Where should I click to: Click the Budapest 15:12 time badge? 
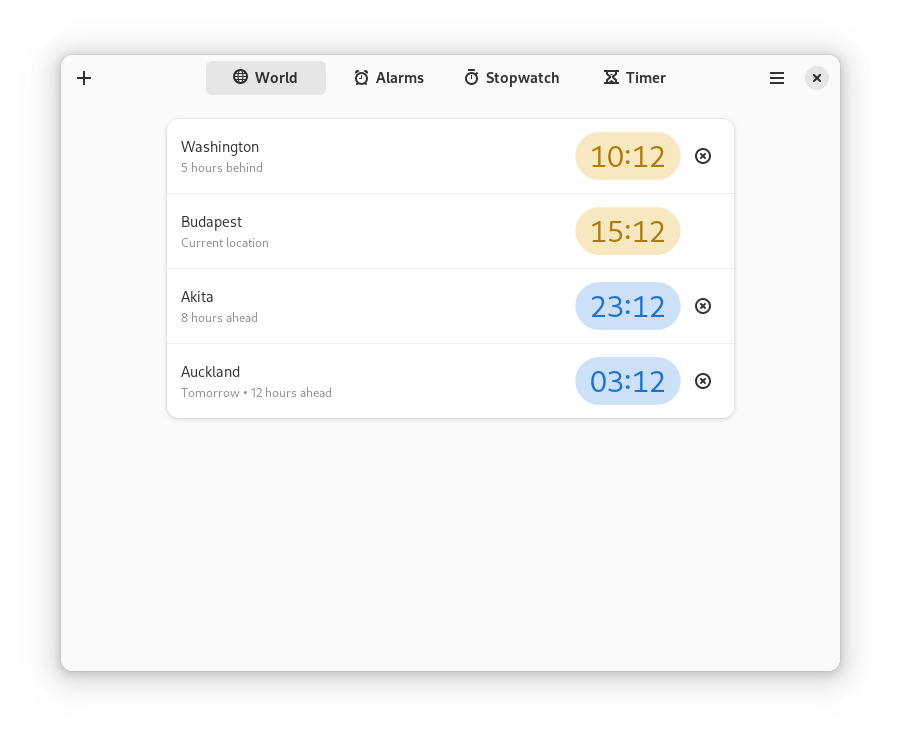coord(627,231)
